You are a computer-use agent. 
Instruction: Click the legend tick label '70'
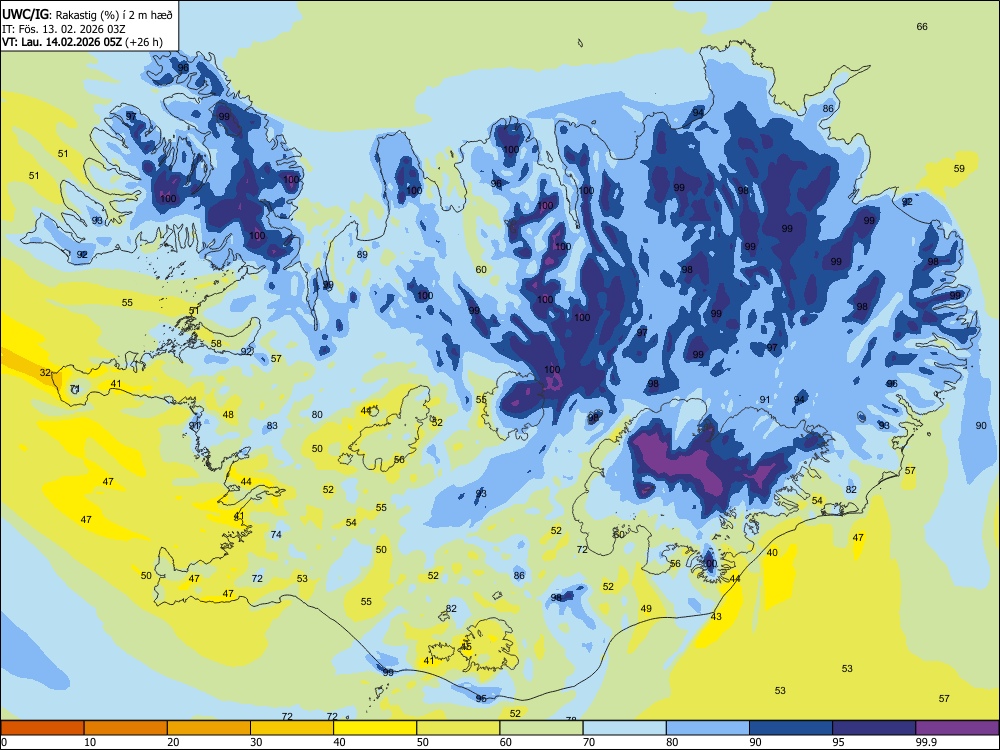coord(589,742)
